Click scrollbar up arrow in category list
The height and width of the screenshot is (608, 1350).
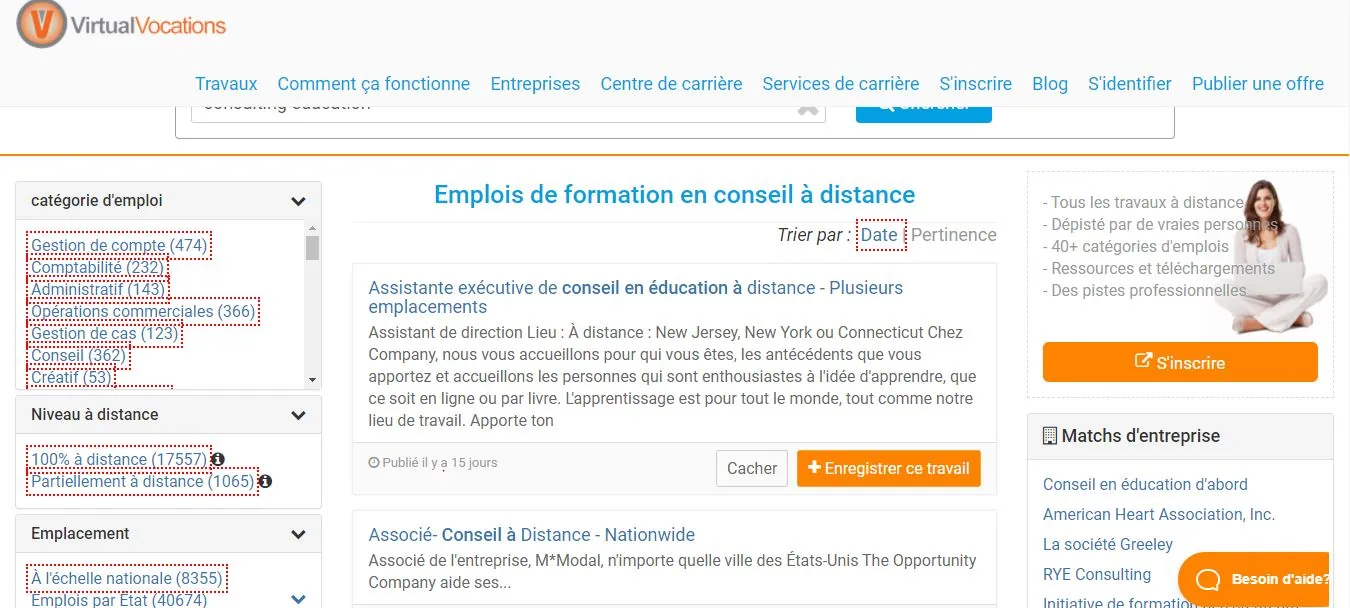coord(313,229)
